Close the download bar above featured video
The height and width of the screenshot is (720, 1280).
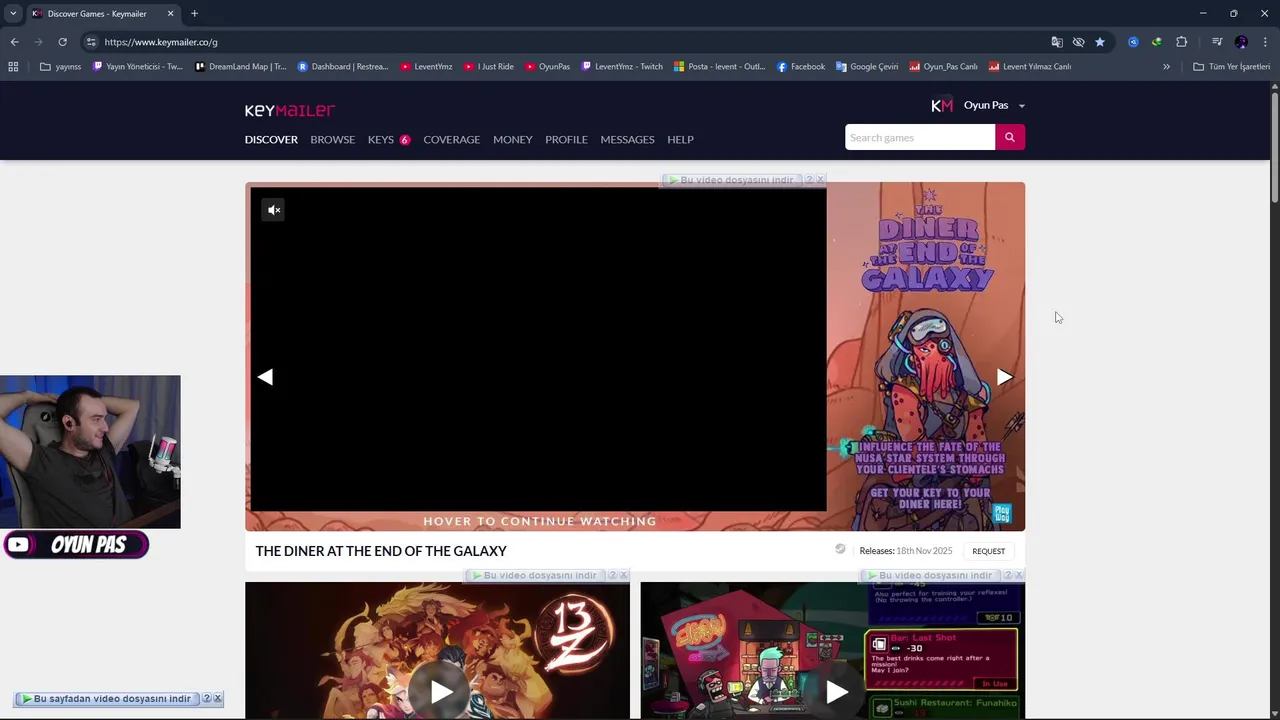coord(820,180)
